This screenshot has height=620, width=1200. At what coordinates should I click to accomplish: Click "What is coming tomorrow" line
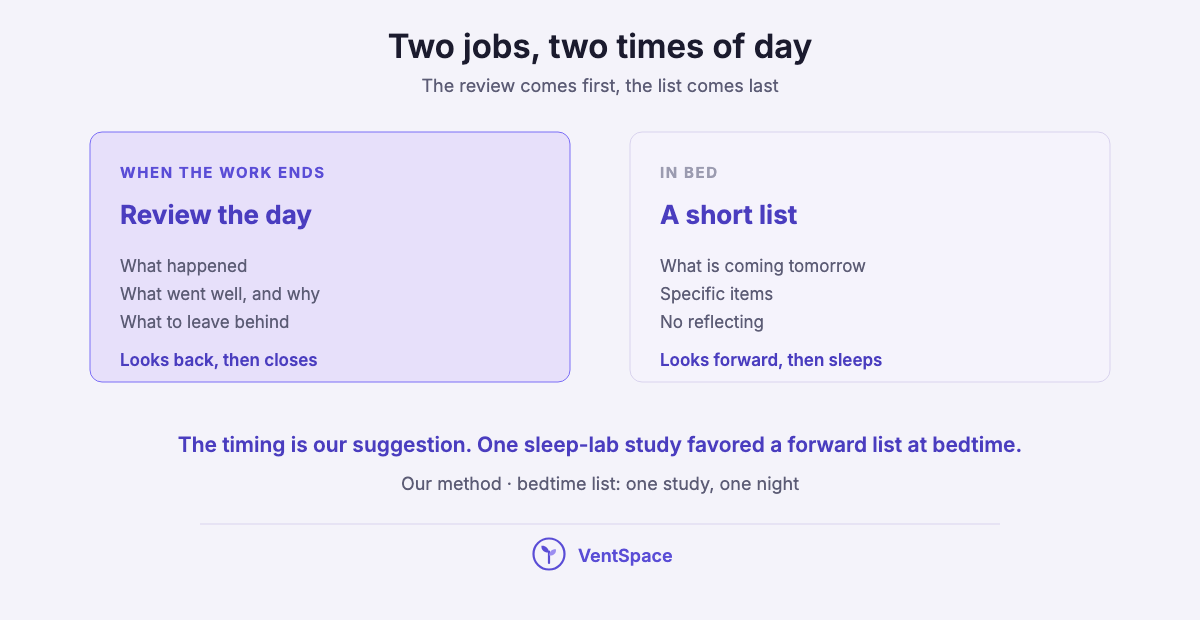[x=763, y=266]
